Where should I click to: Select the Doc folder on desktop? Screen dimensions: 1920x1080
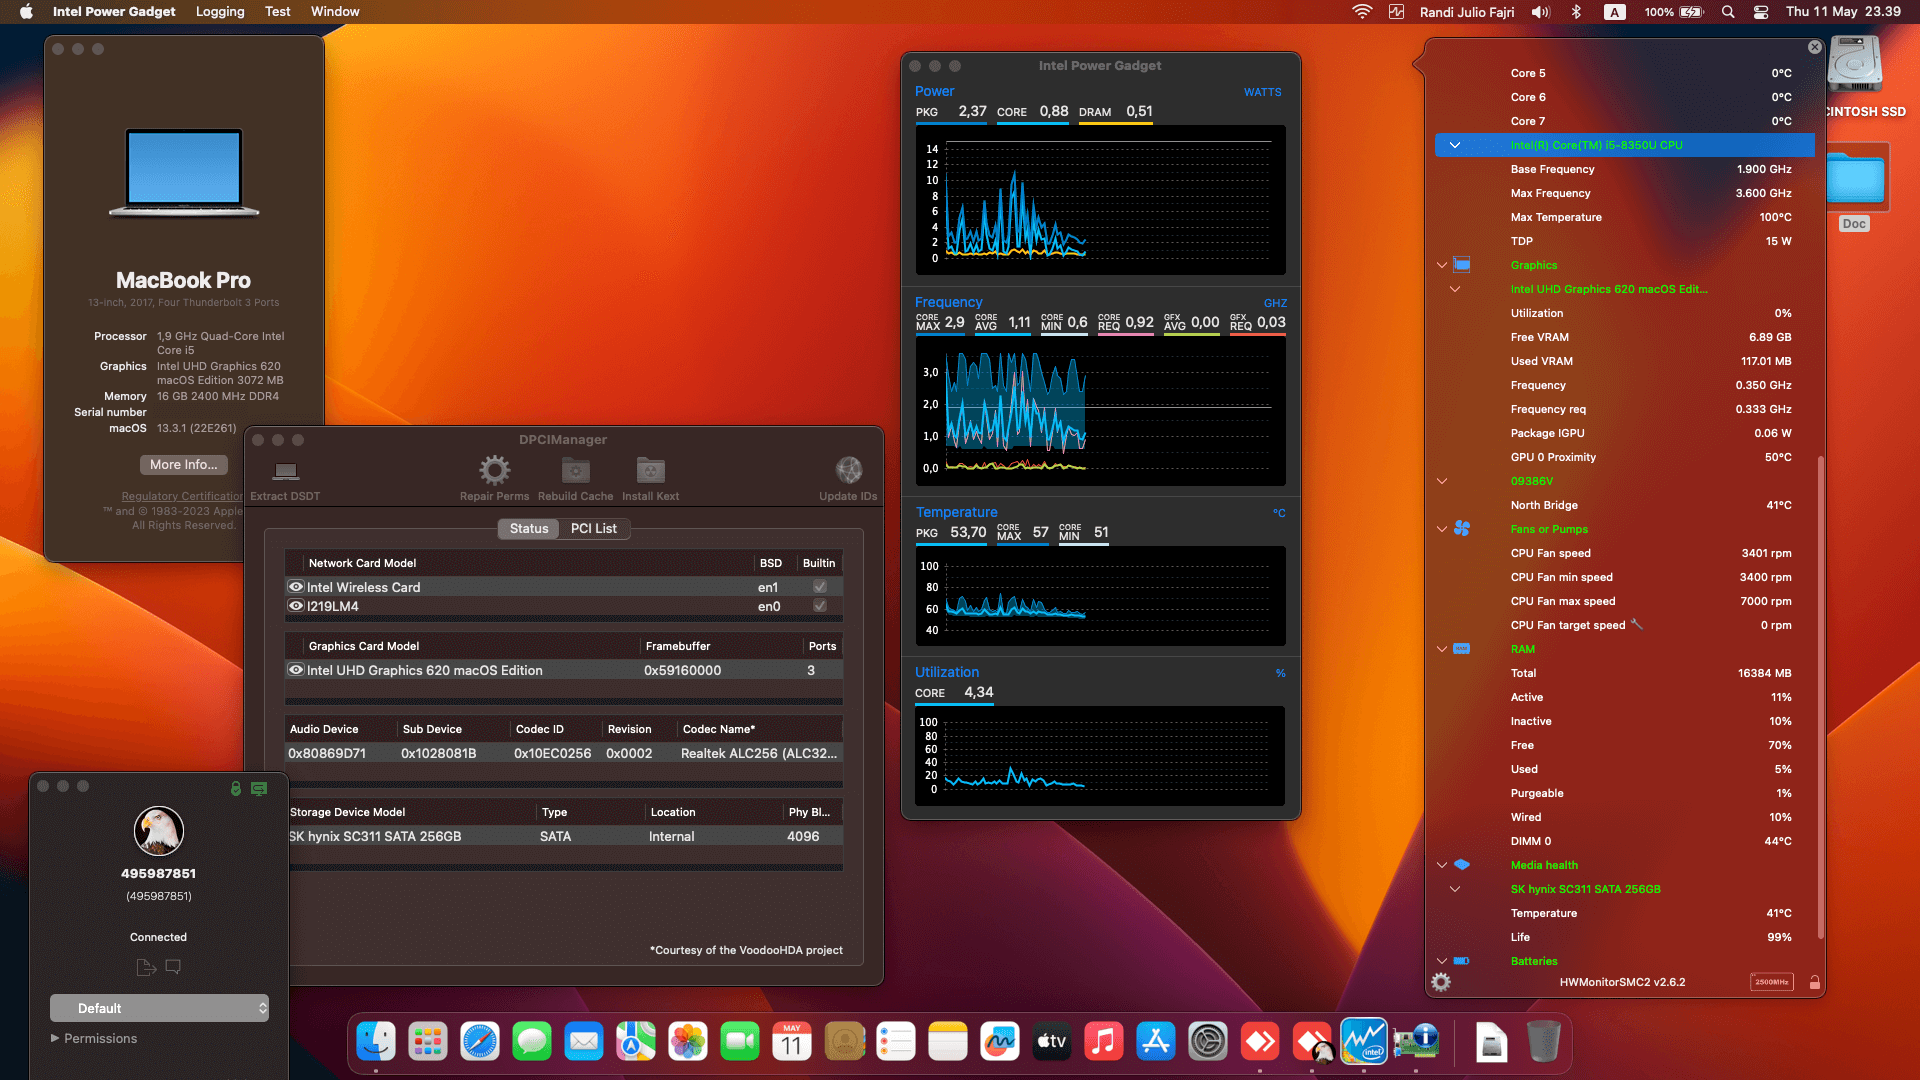[x=1856, y=188]
